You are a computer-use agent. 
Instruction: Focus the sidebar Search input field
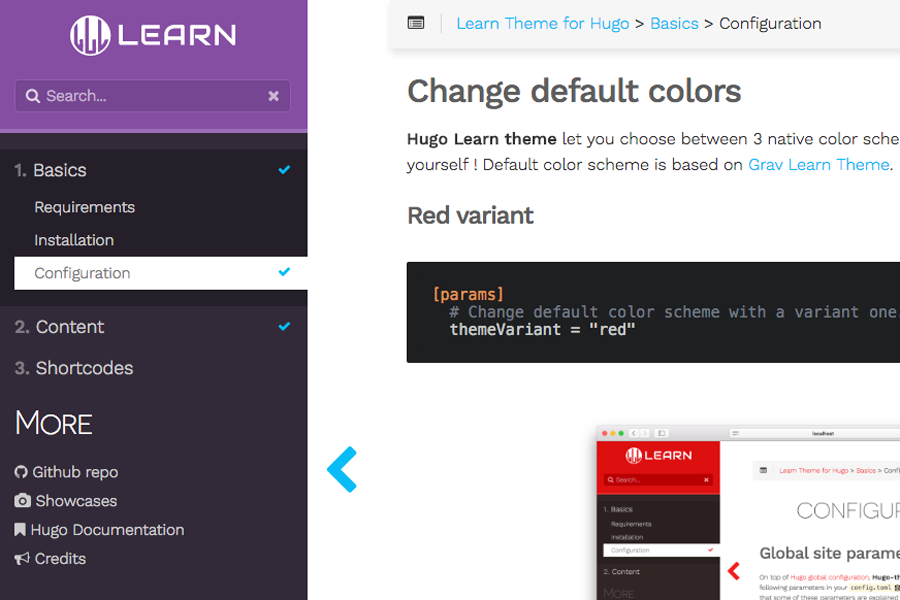150,96
